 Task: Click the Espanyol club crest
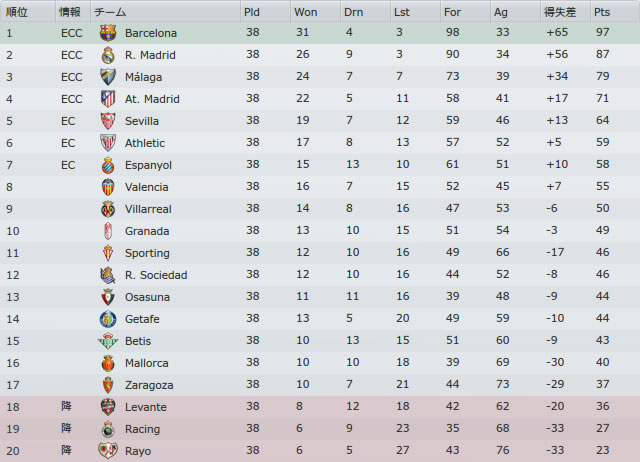[108, 165]
